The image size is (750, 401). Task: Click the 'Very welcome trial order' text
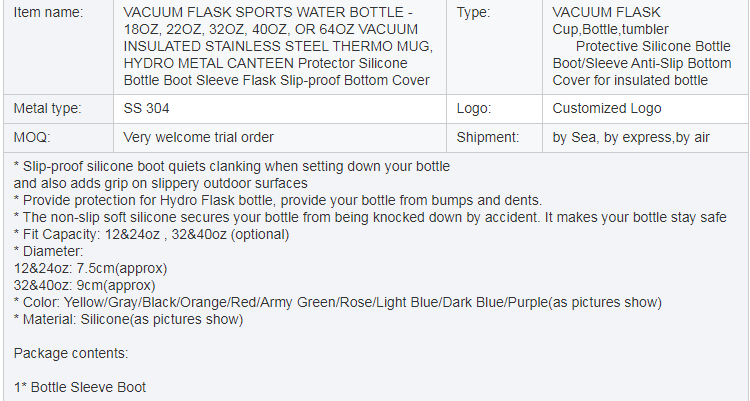(x=199, y=138)
